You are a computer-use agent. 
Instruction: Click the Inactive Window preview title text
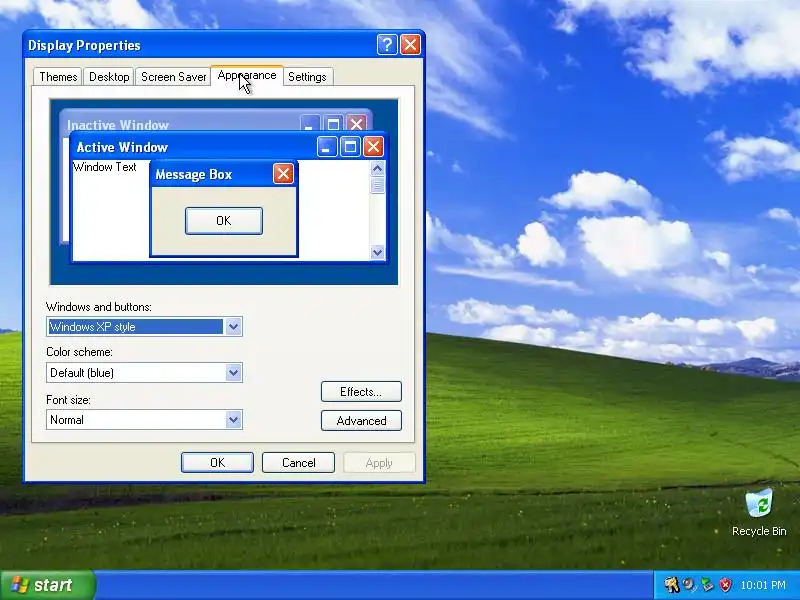pyautogui.click(x=118, y=126)
